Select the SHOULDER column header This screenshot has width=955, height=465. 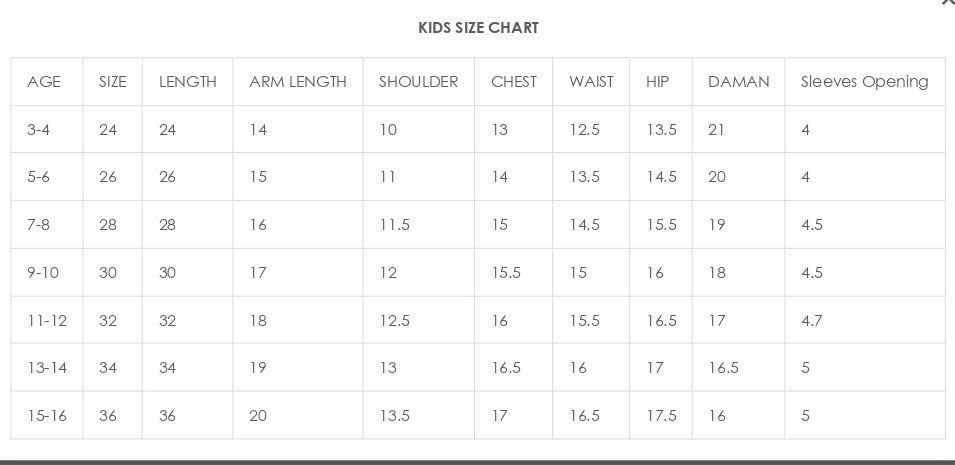coord(418,82)
